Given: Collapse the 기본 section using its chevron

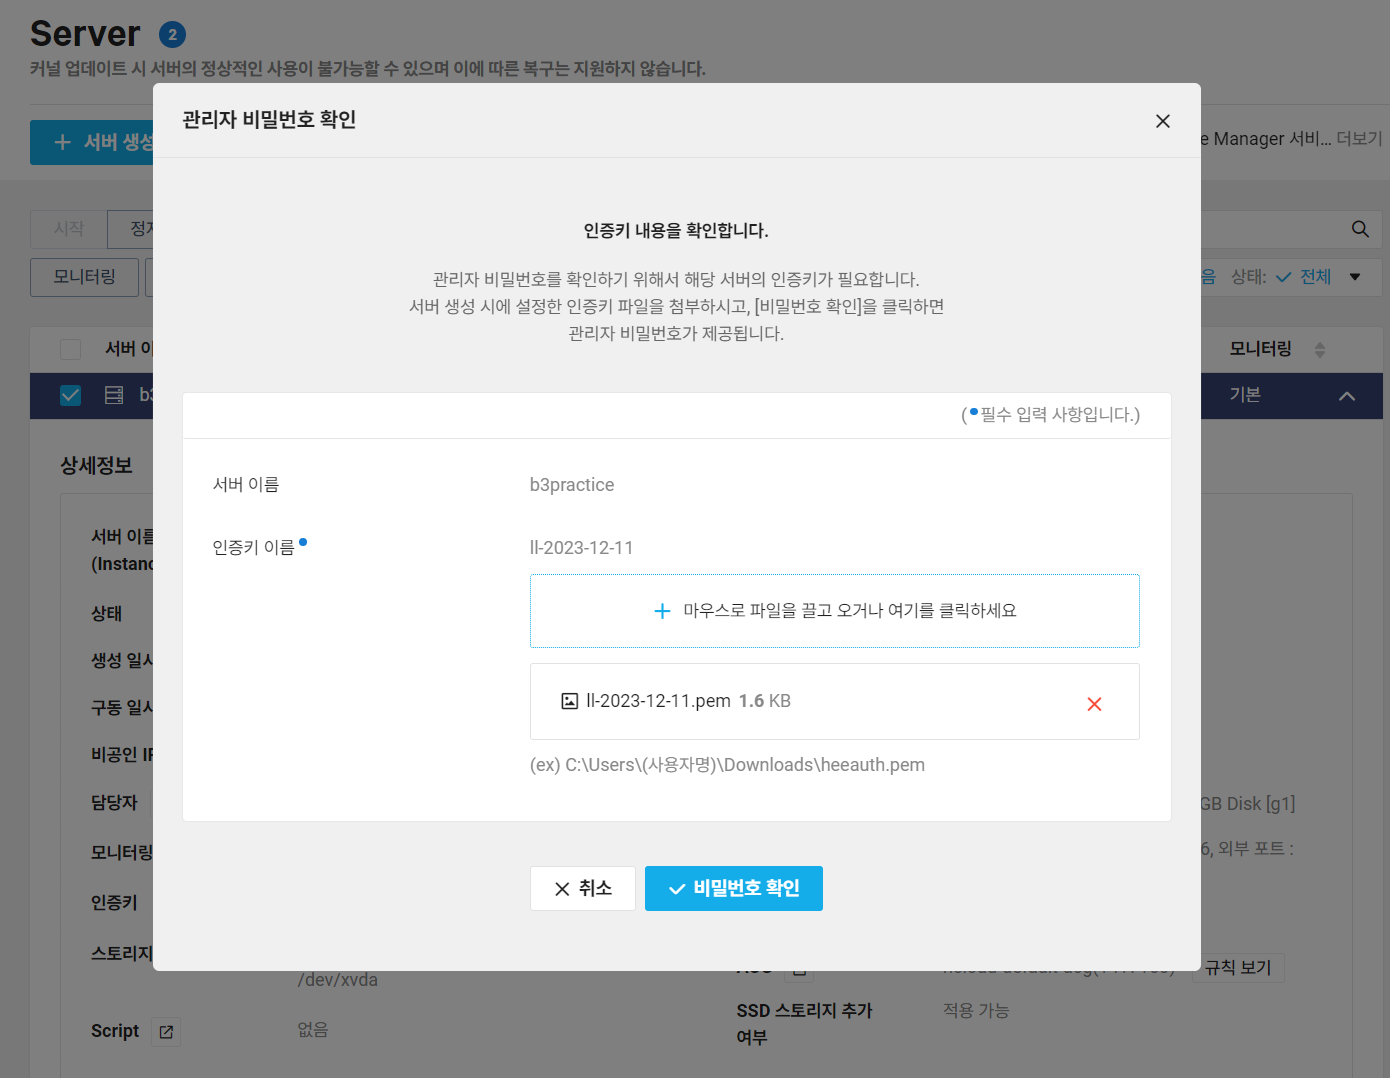Looking at the screenshot, I should (x=1347, y=395).
